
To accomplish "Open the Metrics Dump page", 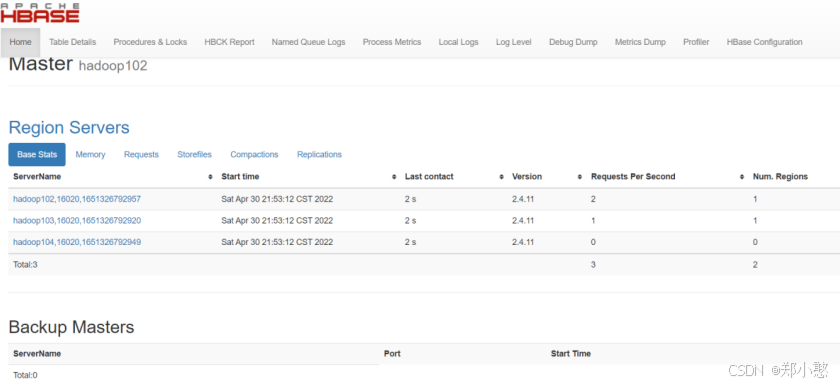I will point(640,42).
